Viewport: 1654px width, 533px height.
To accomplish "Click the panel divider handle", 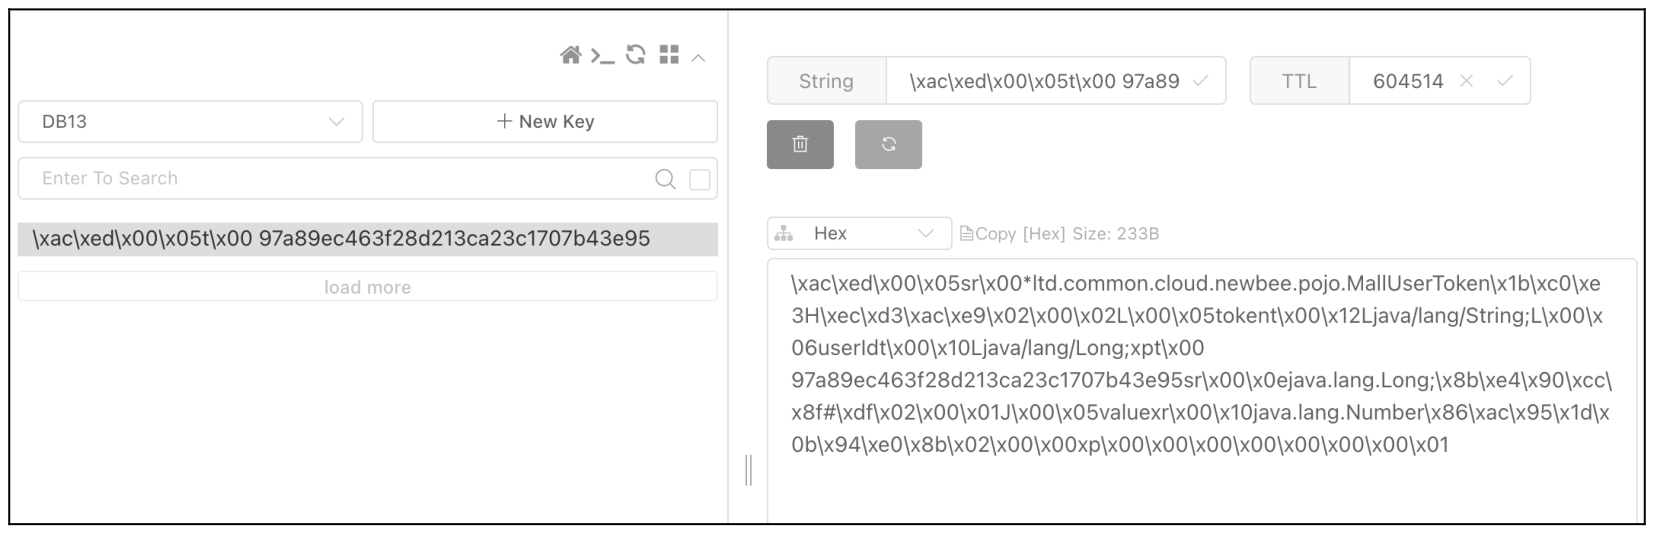I will [x=748, y=470].
